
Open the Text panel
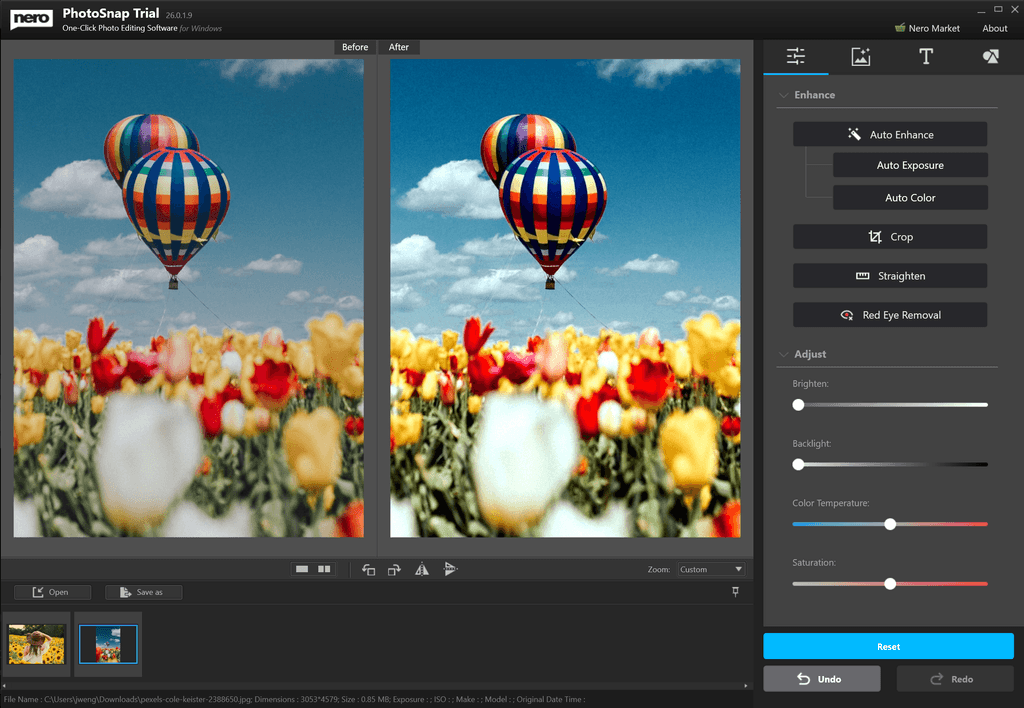click(925, 57)
